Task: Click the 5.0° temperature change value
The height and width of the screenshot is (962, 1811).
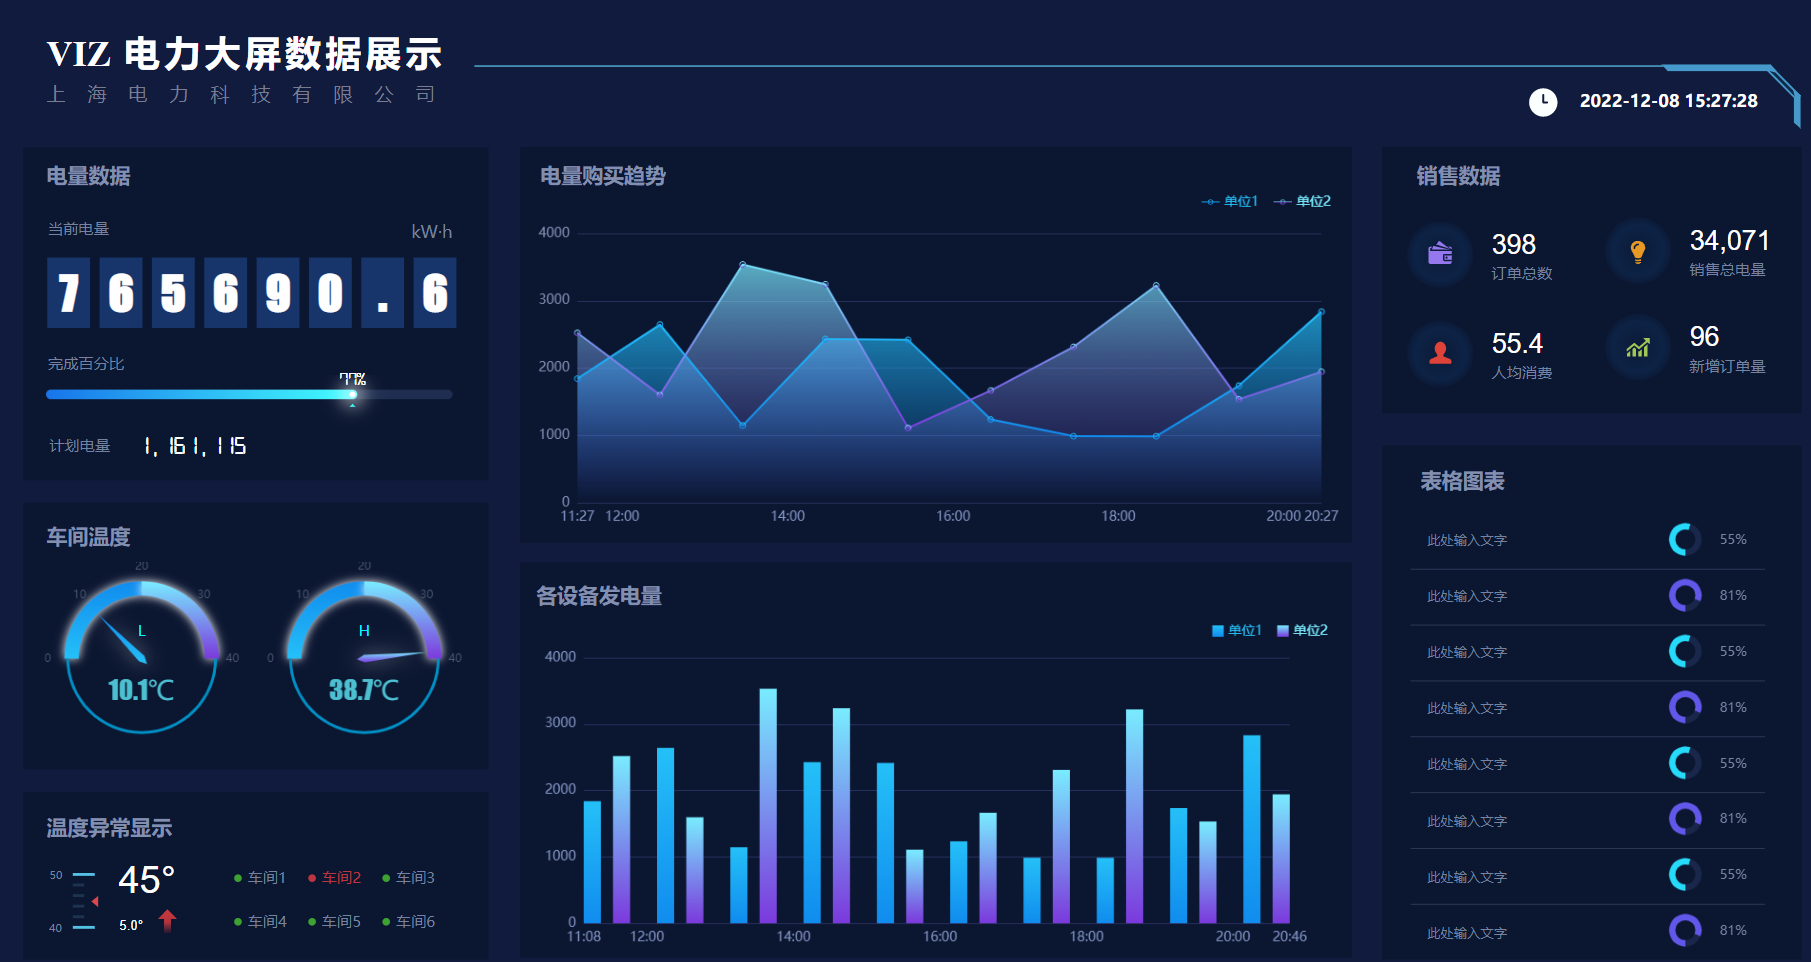Action: point(131,926)
